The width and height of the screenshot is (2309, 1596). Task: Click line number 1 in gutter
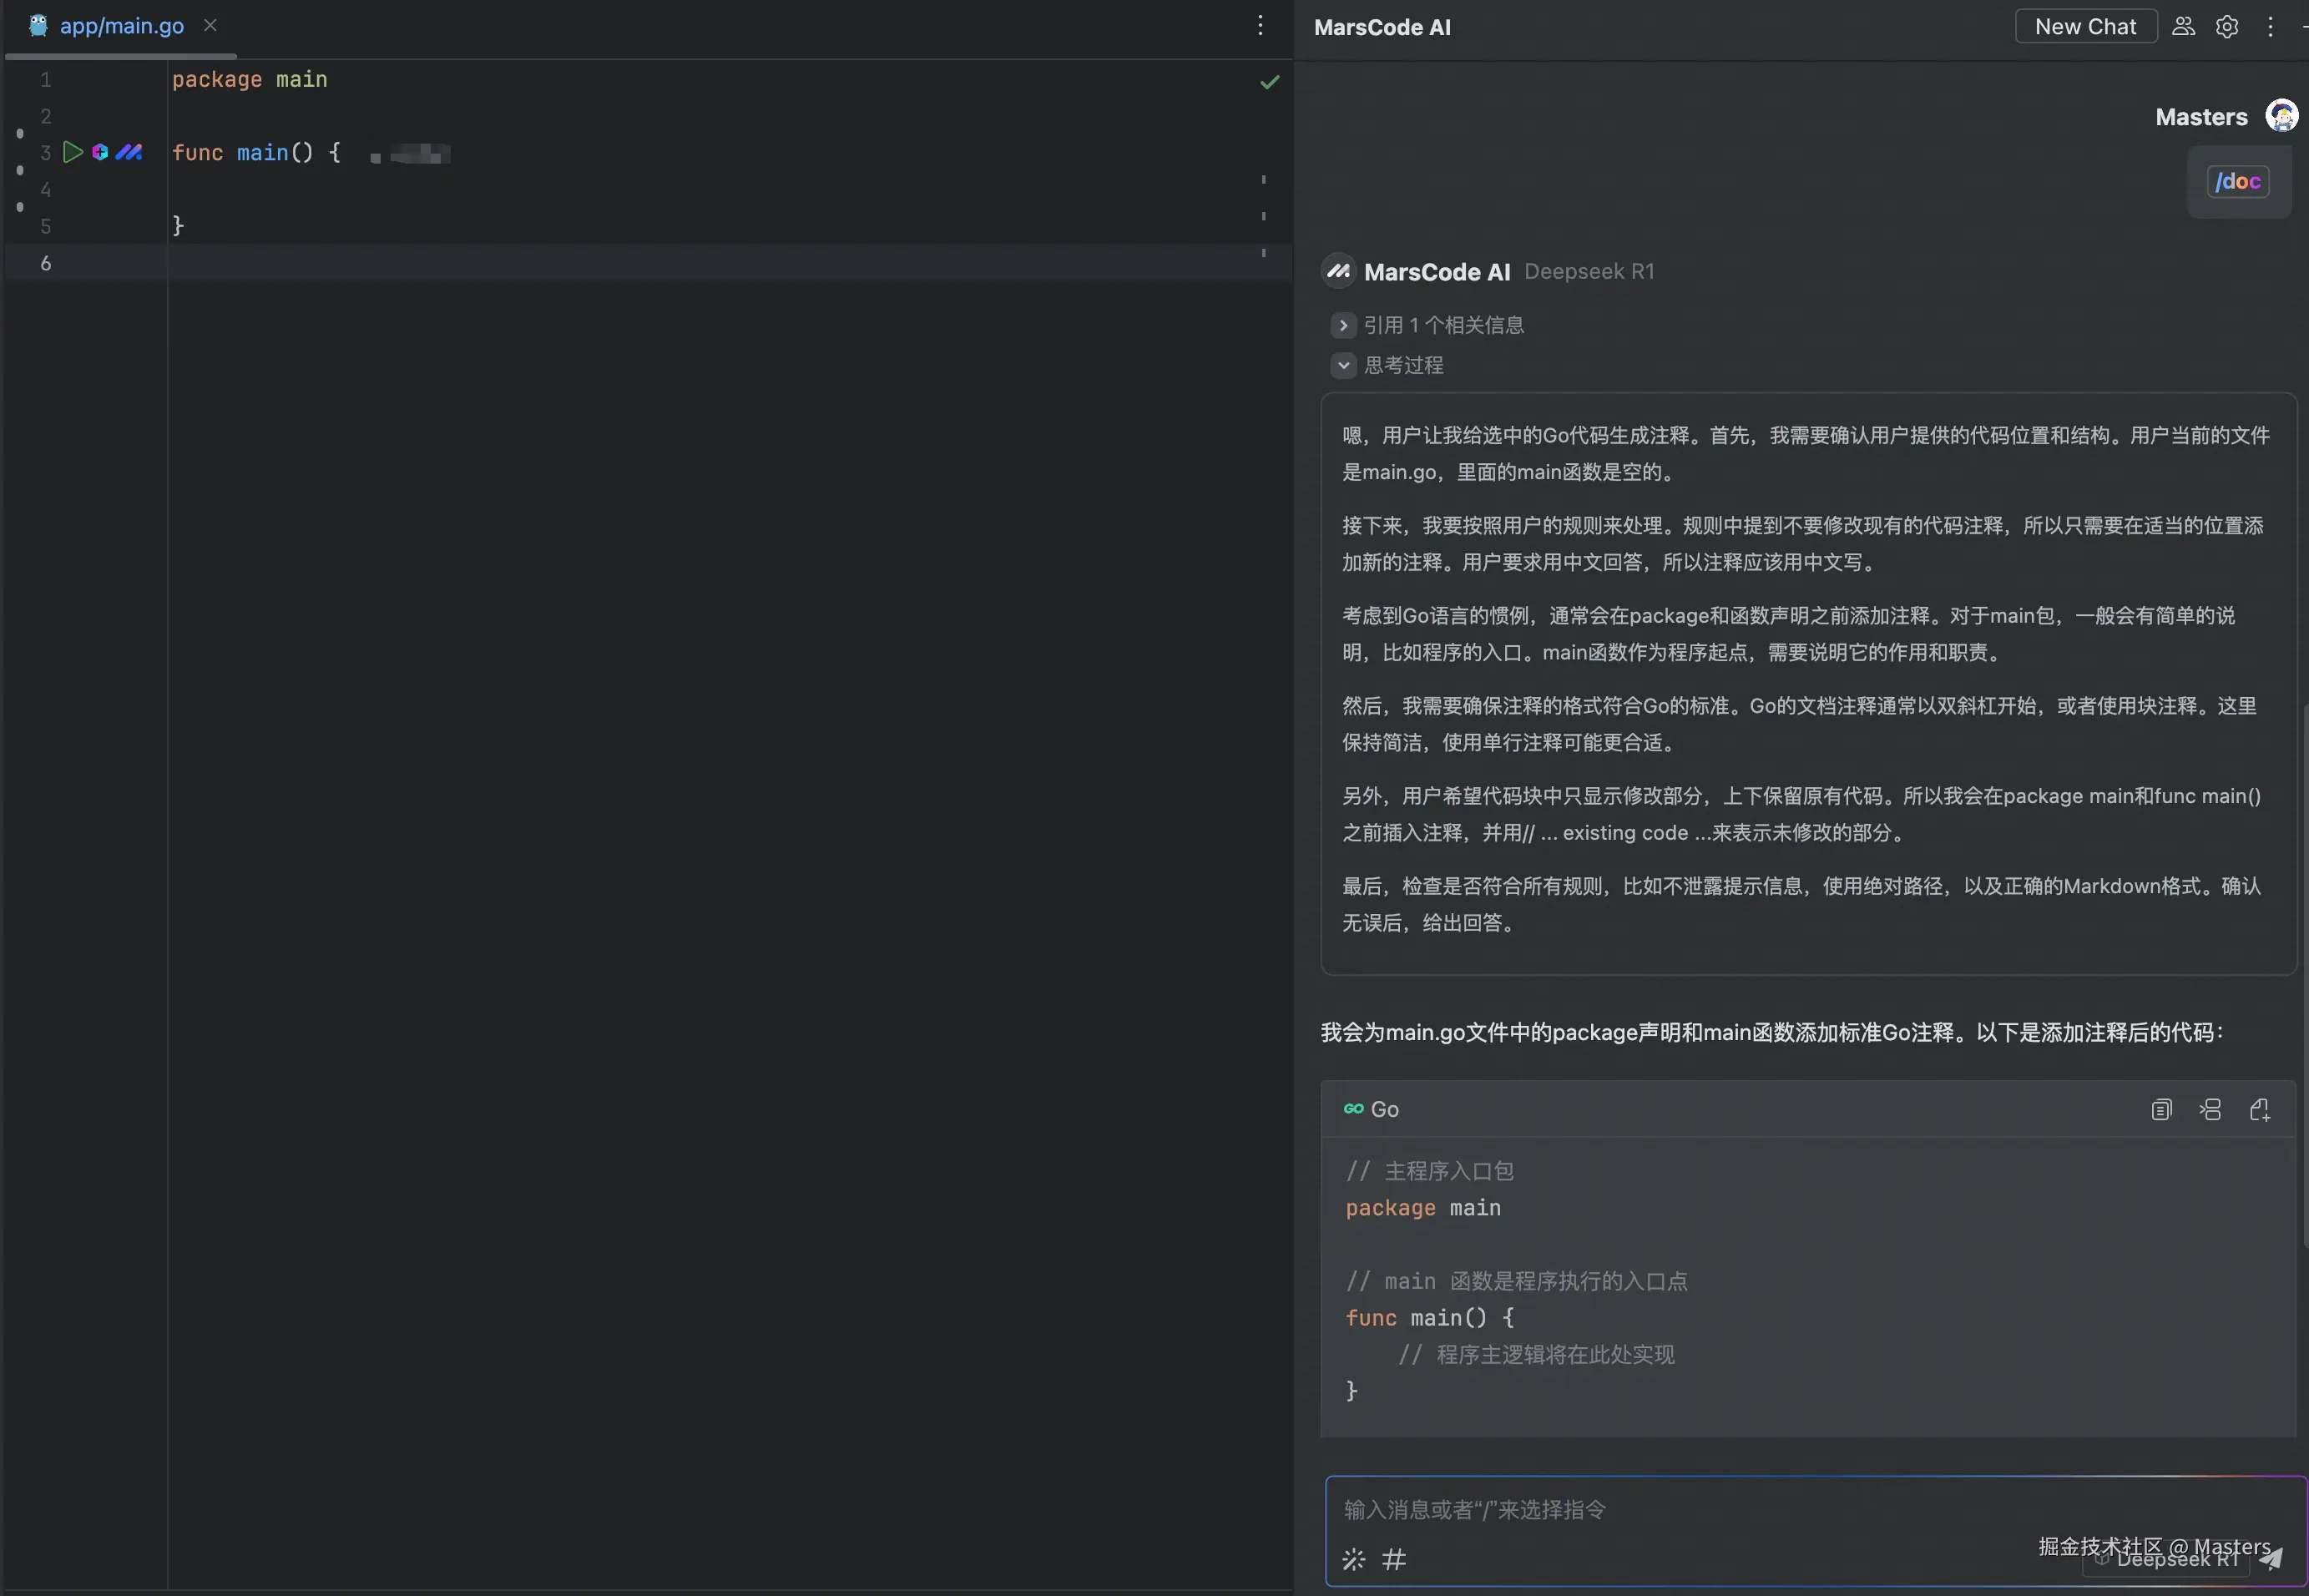pos(45,79)
